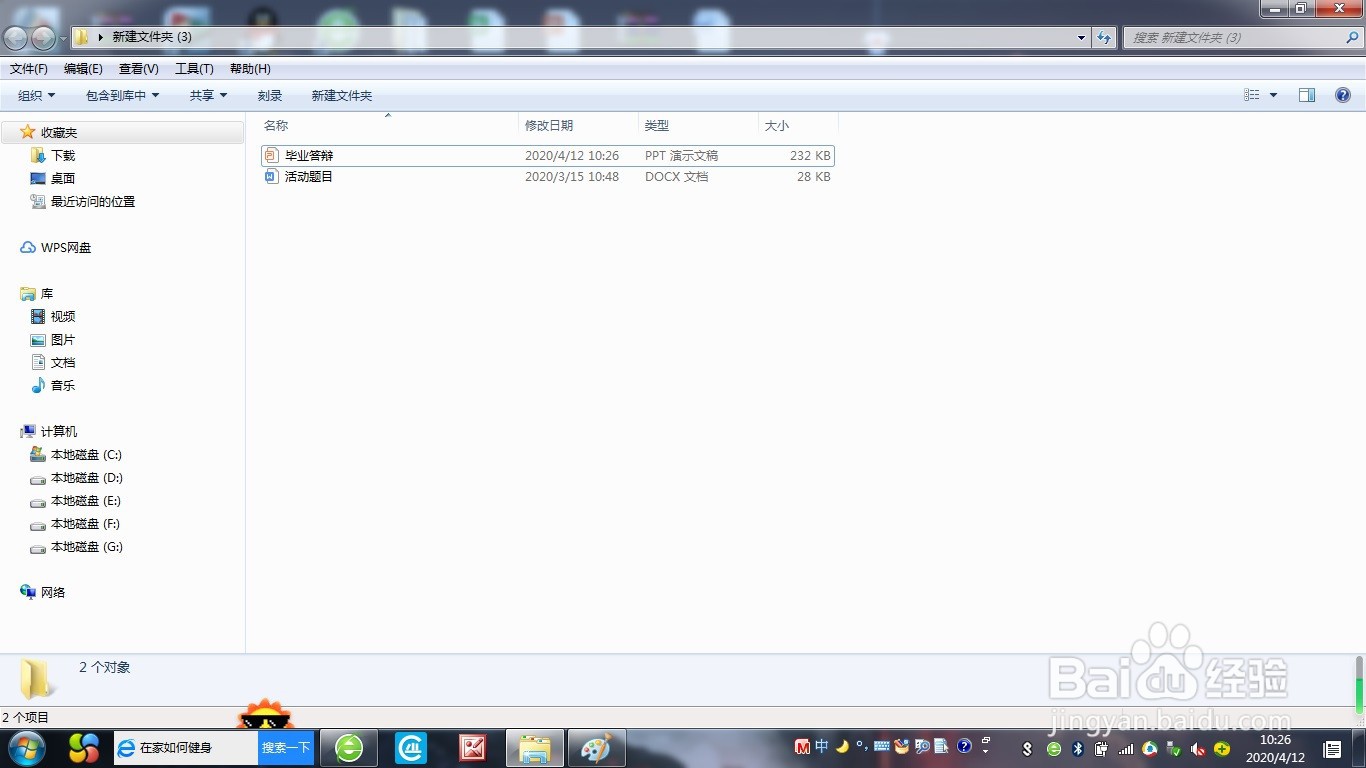This screenshot has height=768, width=1366.
Task: Open the 帮助(H) menu
Action: pyautogui.click(x=250, y=69)
